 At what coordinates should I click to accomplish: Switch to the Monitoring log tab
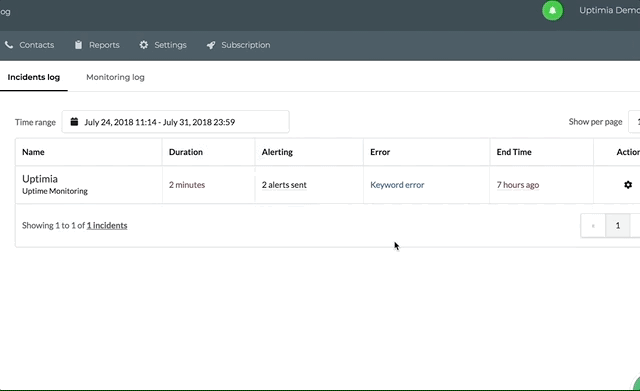pos(116,77)
